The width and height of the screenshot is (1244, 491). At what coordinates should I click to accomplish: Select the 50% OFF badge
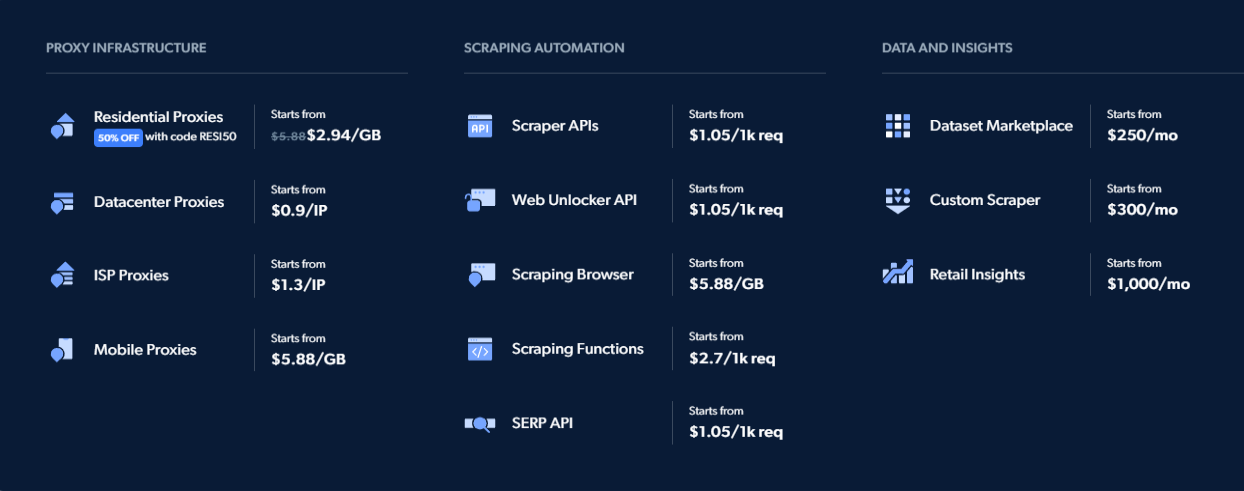[118, 138]
